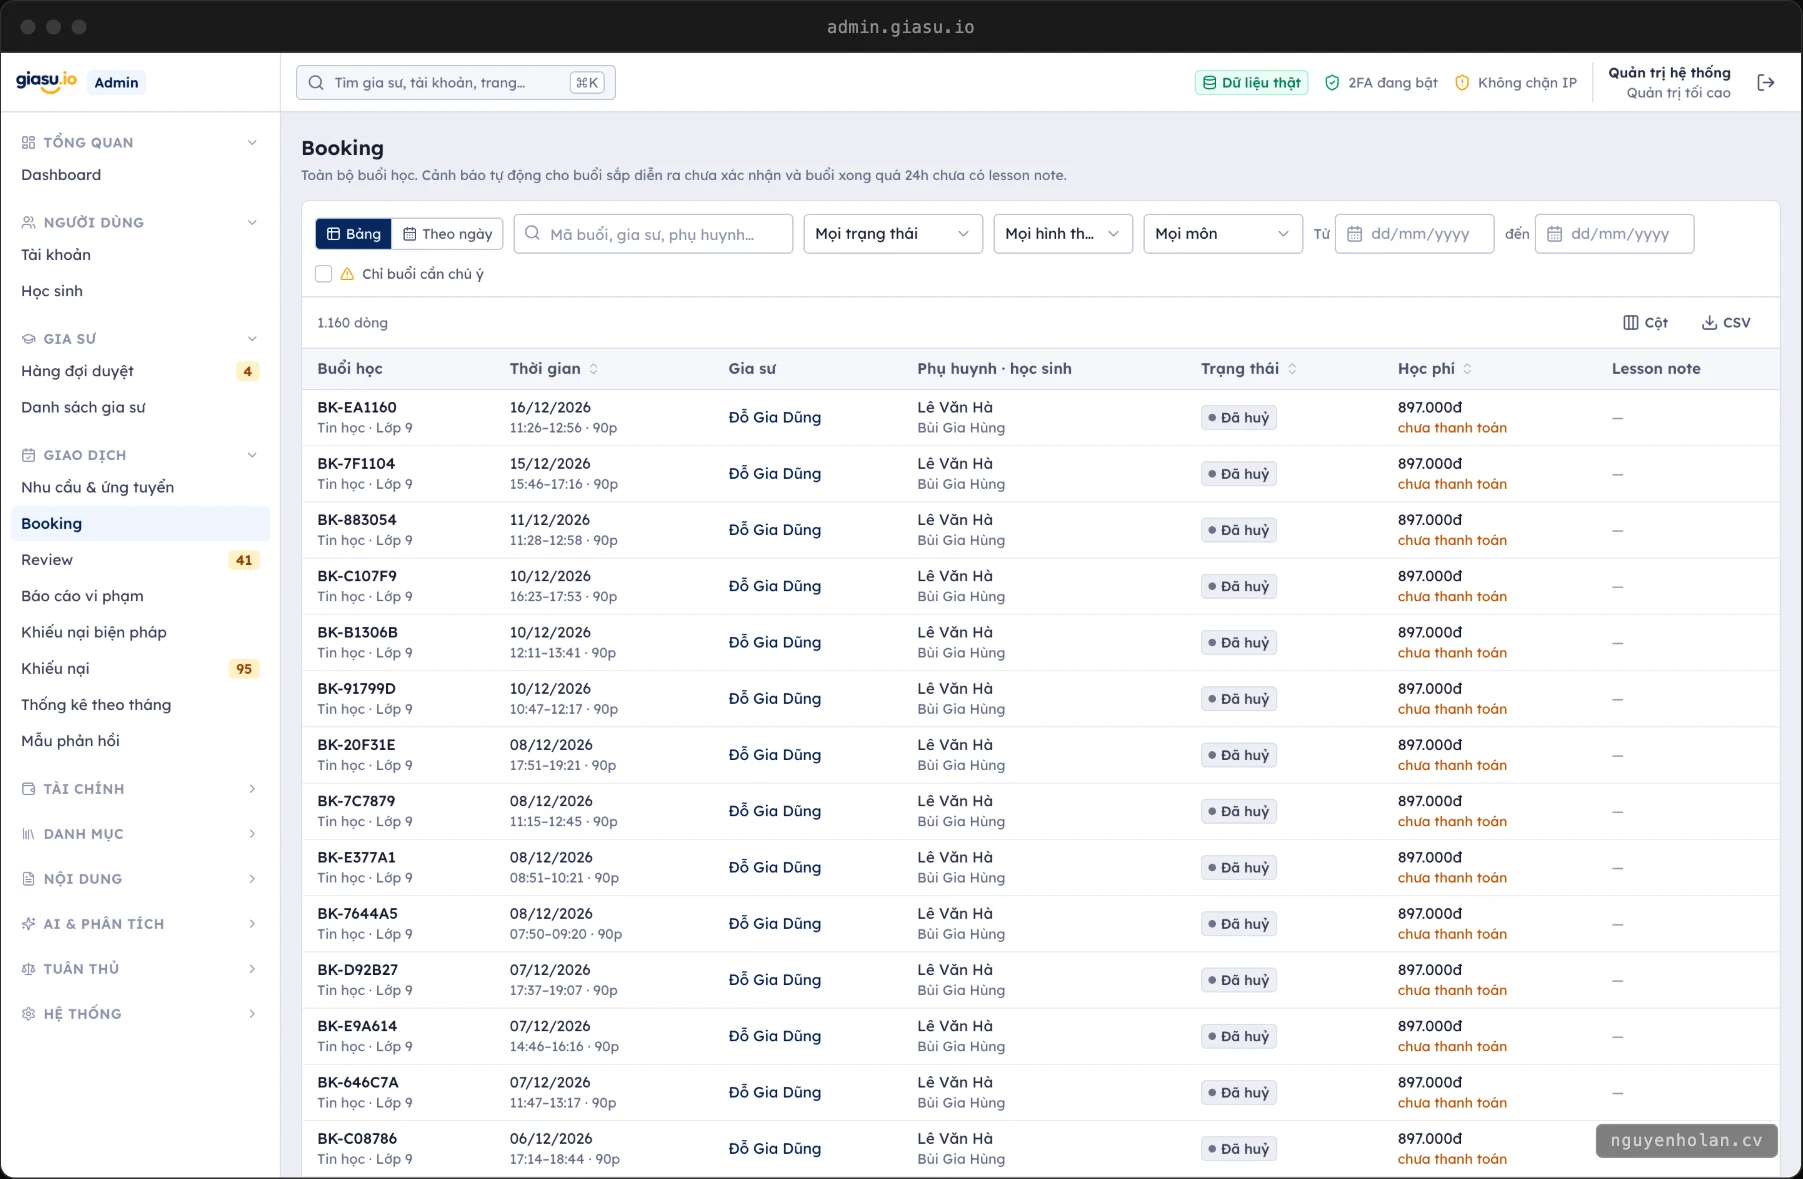This screenshot has height=1179, width=1803.
Task: Open Tài khoản in sidebar
Action: (140, 255)
